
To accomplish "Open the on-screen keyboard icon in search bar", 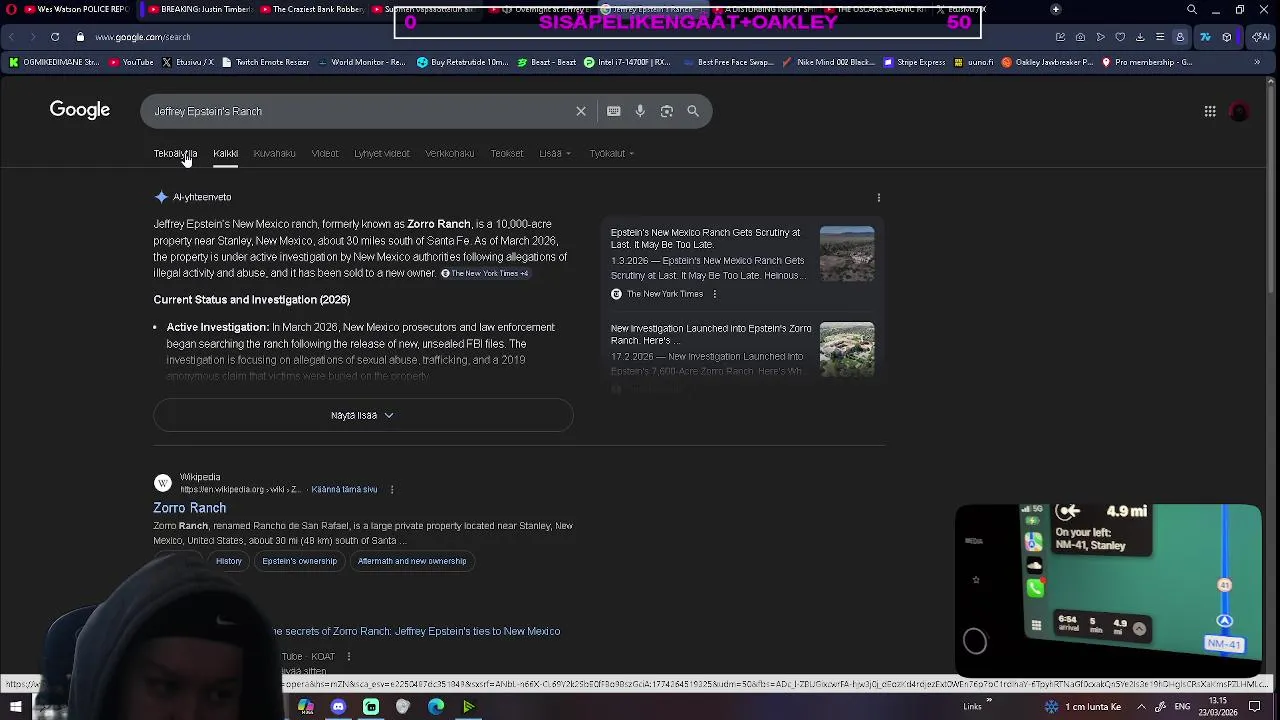I will pos(614,111).
